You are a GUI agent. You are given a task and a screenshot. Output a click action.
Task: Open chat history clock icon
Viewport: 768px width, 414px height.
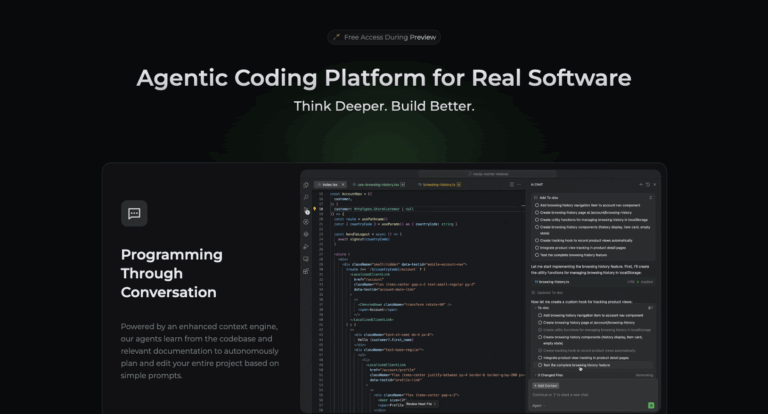click(x=648, y=185)
